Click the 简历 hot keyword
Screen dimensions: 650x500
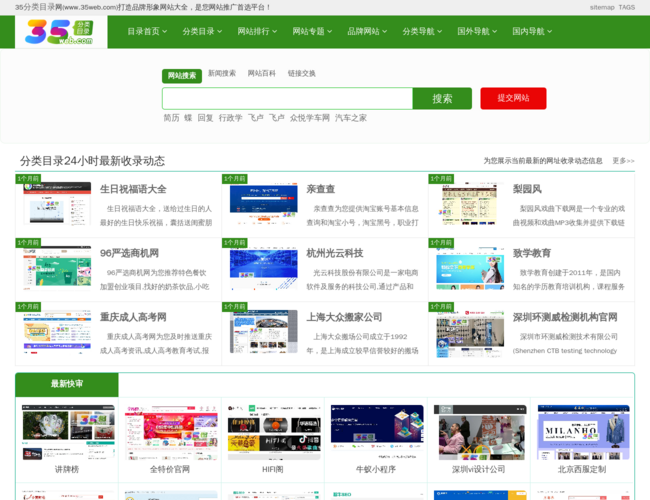click(171, 118)
